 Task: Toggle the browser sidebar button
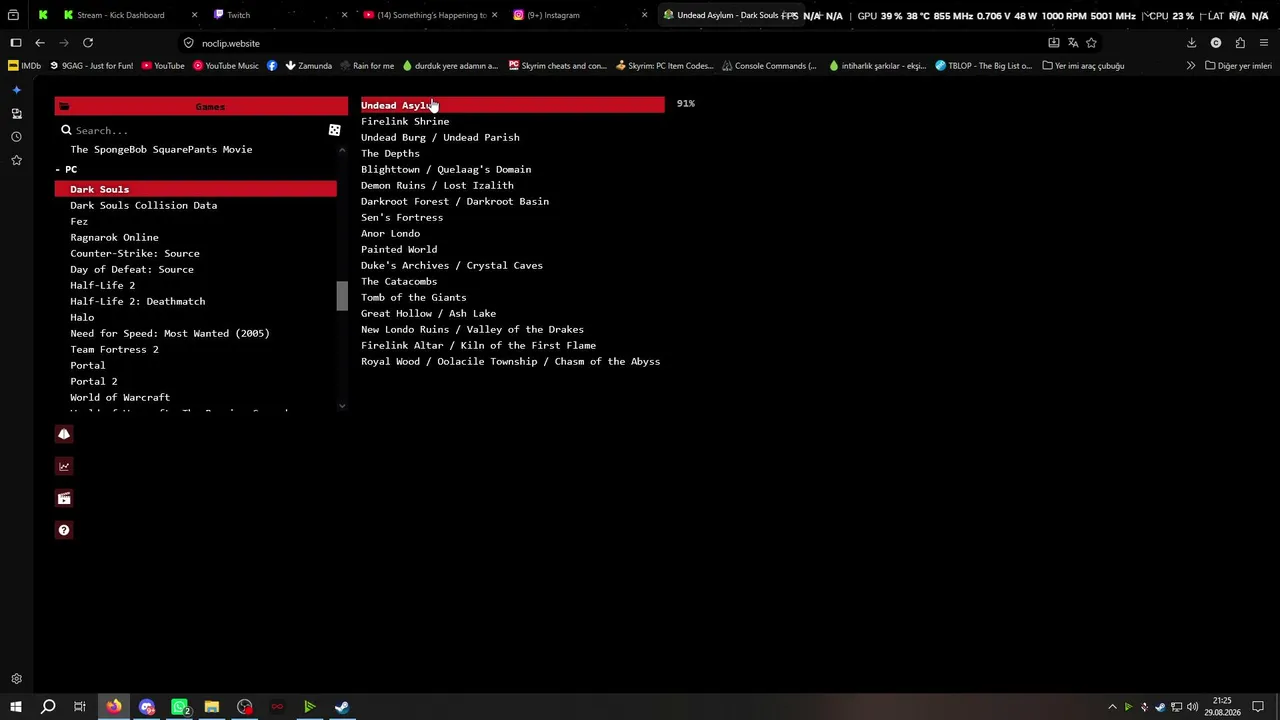click(x=16, y=43)
